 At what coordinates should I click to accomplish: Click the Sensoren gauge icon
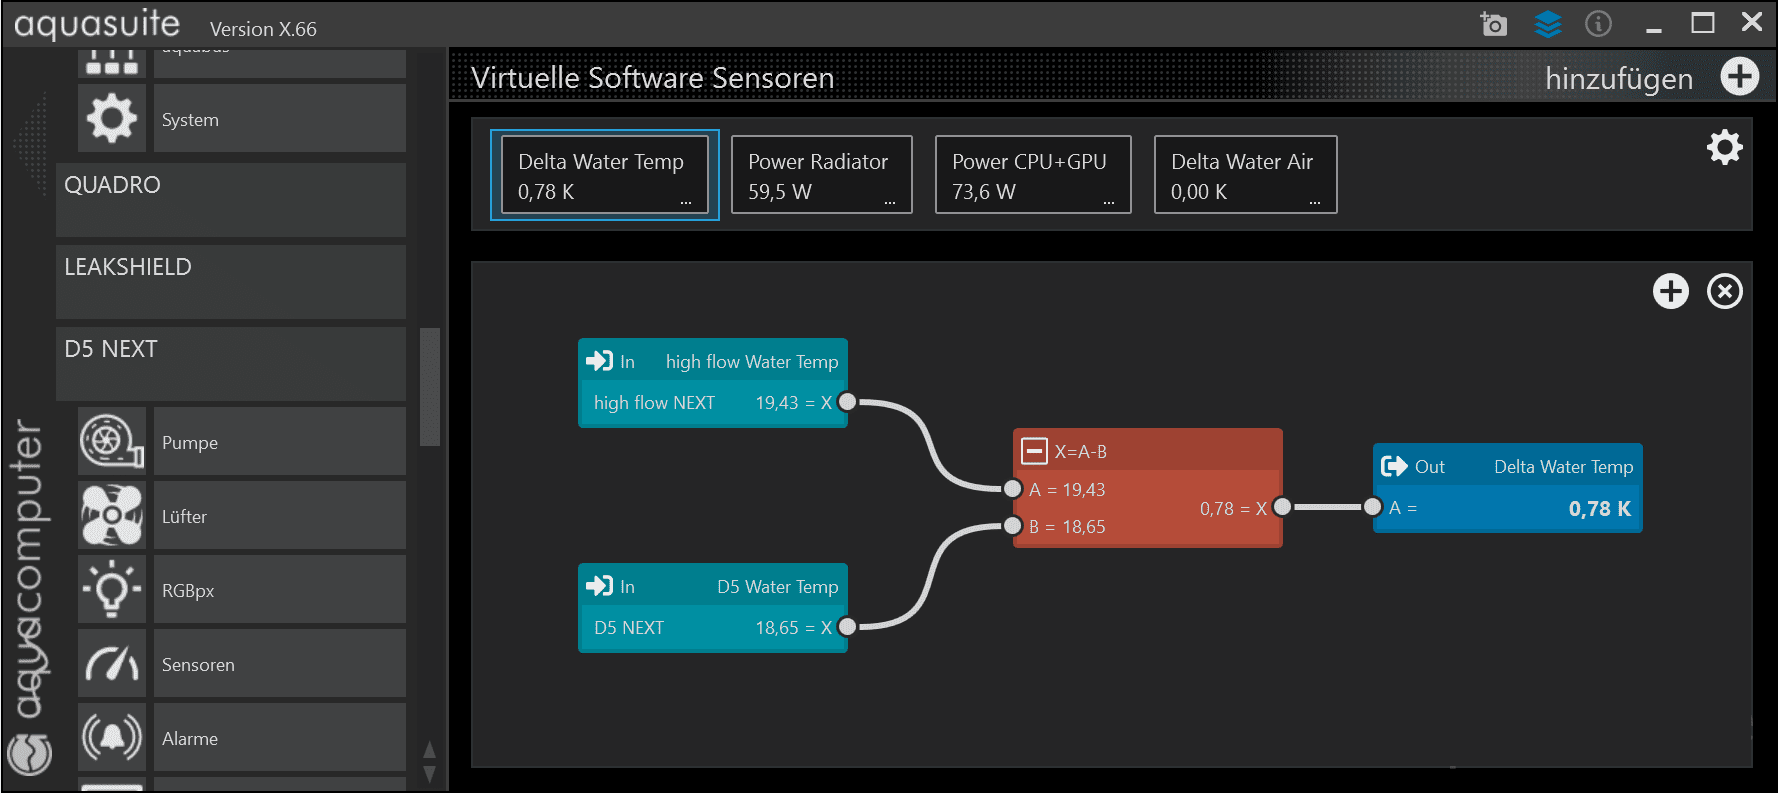pos(112,663)
